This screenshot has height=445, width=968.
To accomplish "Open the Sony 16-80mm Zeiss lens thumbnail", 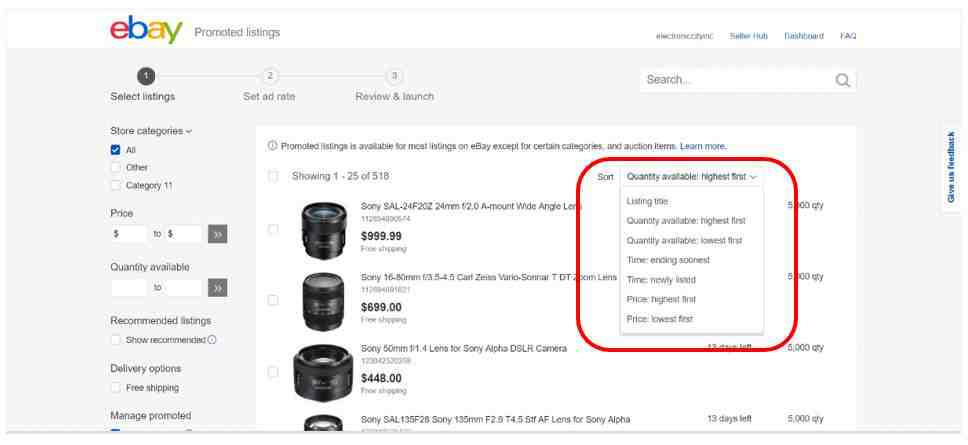I will 322,297.
